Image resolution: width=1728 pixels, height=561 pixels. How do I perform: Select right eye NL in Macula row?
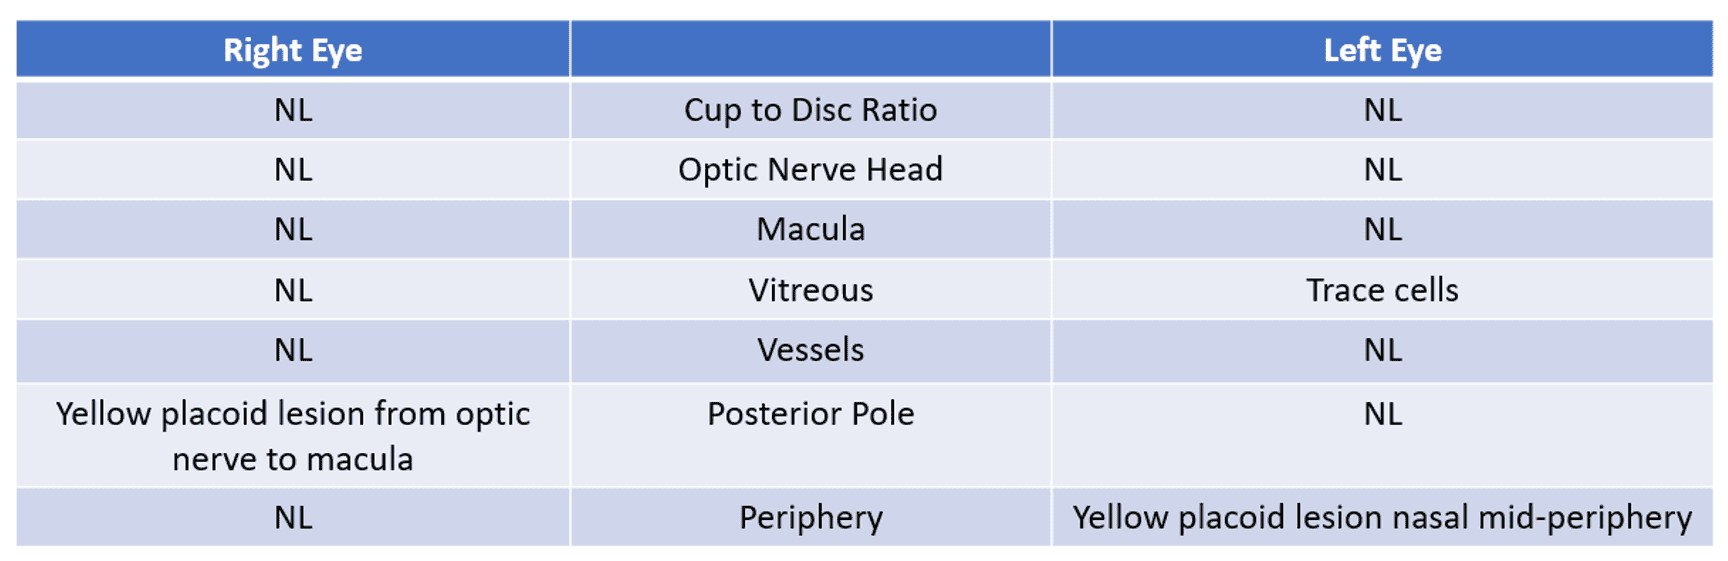click(x=293, y=229)
